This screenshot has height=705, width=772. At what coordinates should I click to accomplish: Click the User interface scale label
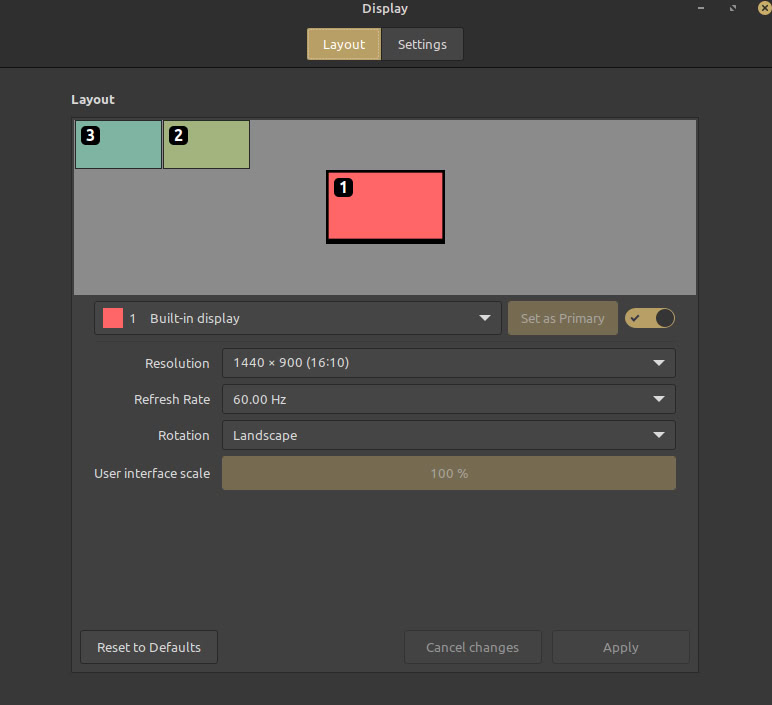[x=152, y=473]
